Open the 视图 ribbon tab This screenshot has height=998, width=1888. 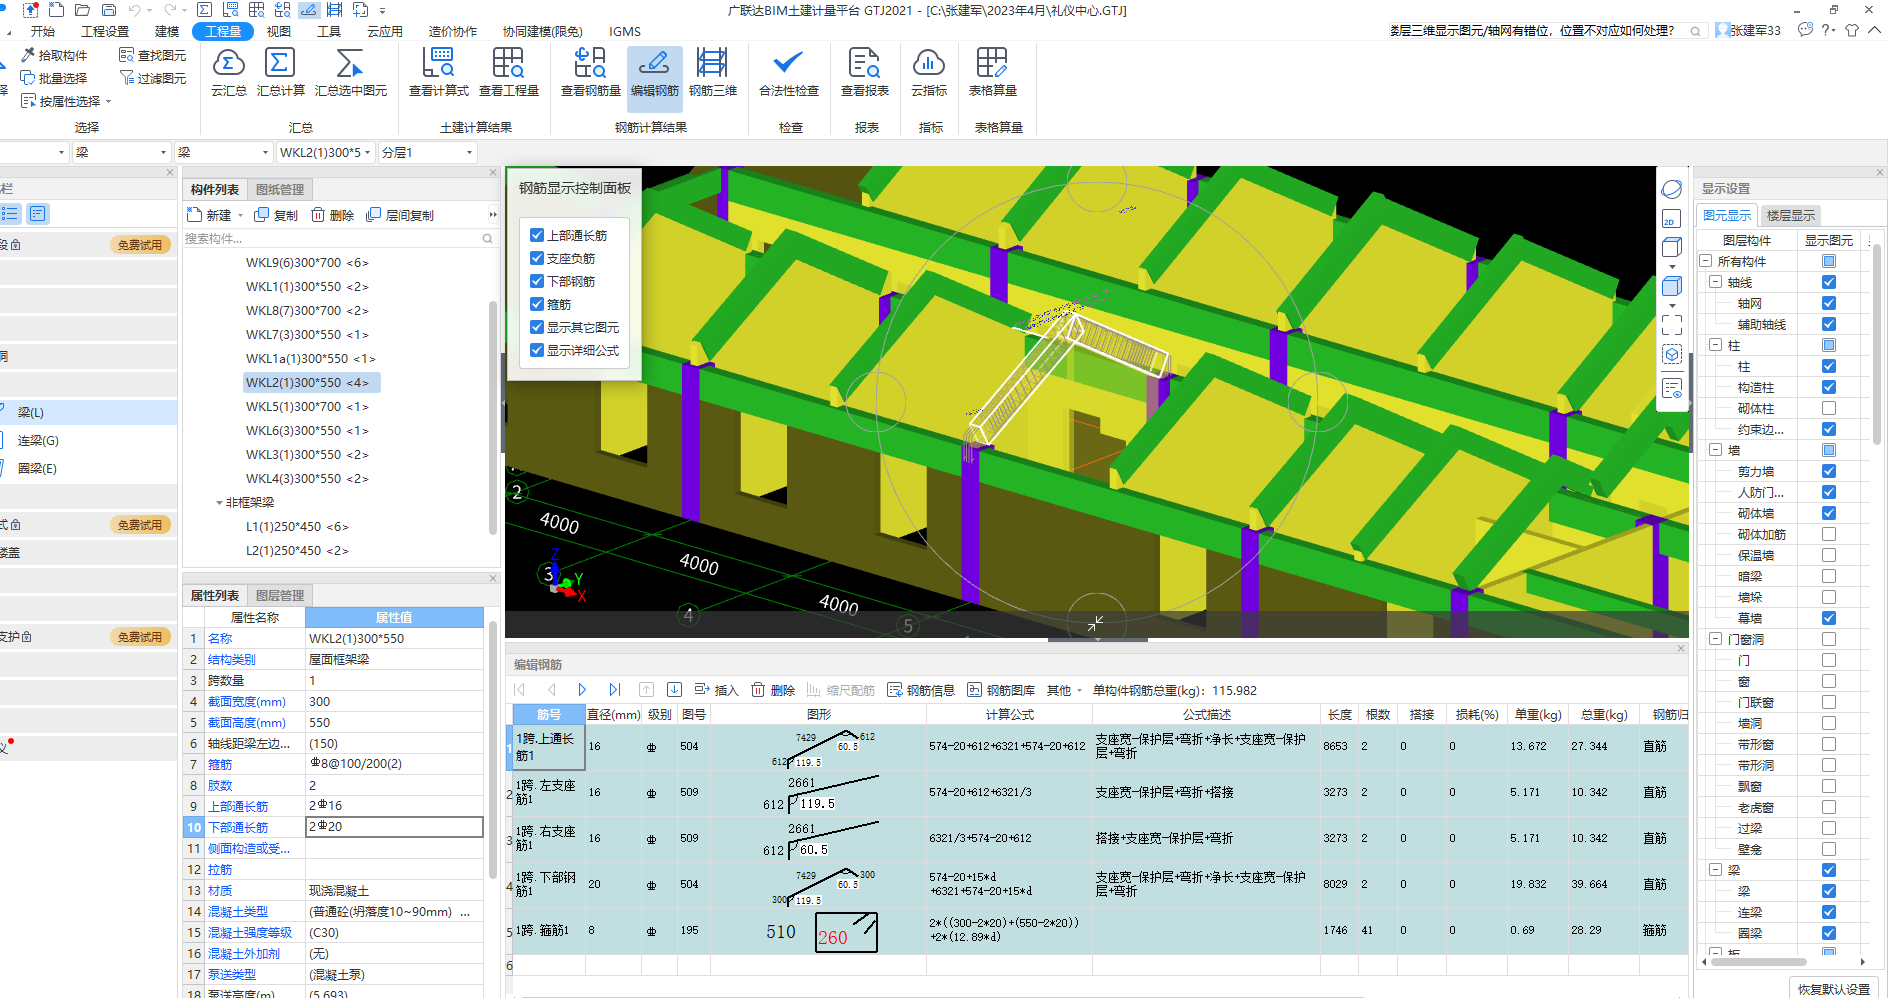click(279, 32)
